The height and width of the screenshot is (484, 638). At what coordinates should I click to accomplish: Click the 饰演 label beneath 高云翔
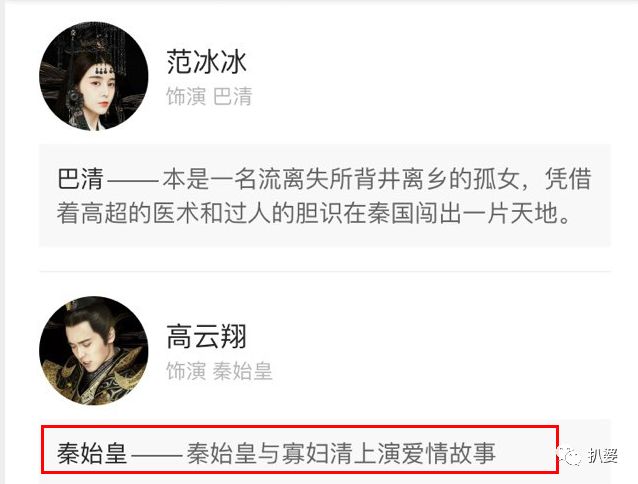[x=186, y=371]
